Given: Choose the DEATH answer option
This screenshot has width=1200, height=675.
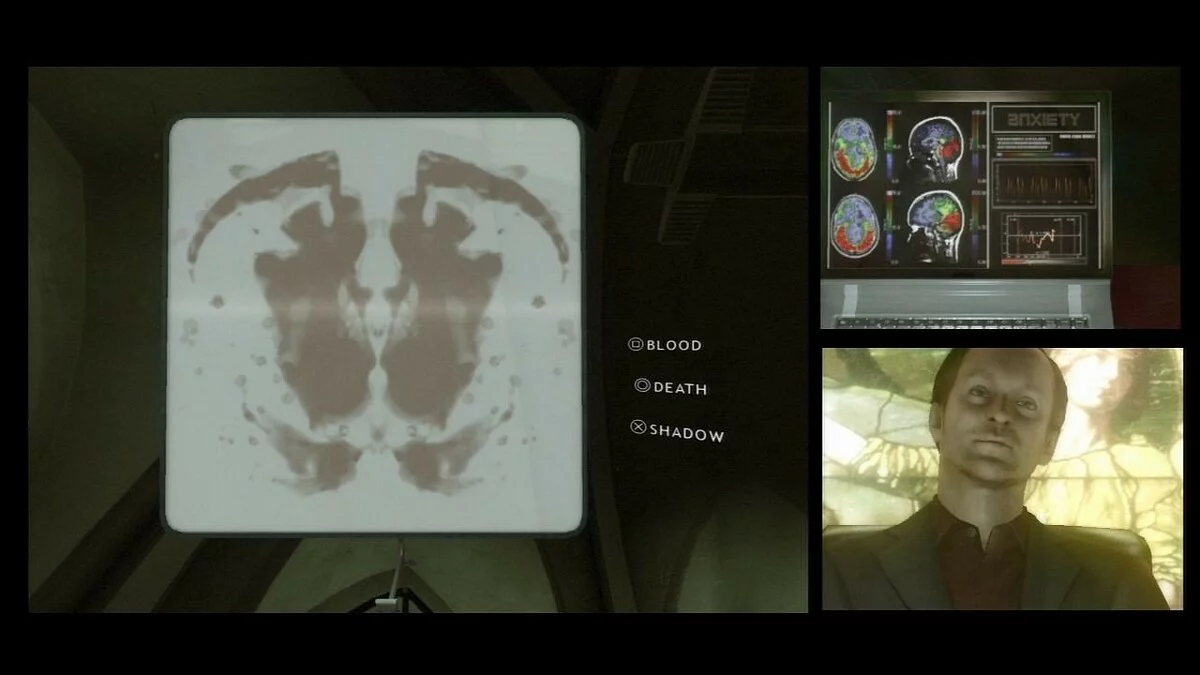Looking at the screenshot, I should [671, 387].
